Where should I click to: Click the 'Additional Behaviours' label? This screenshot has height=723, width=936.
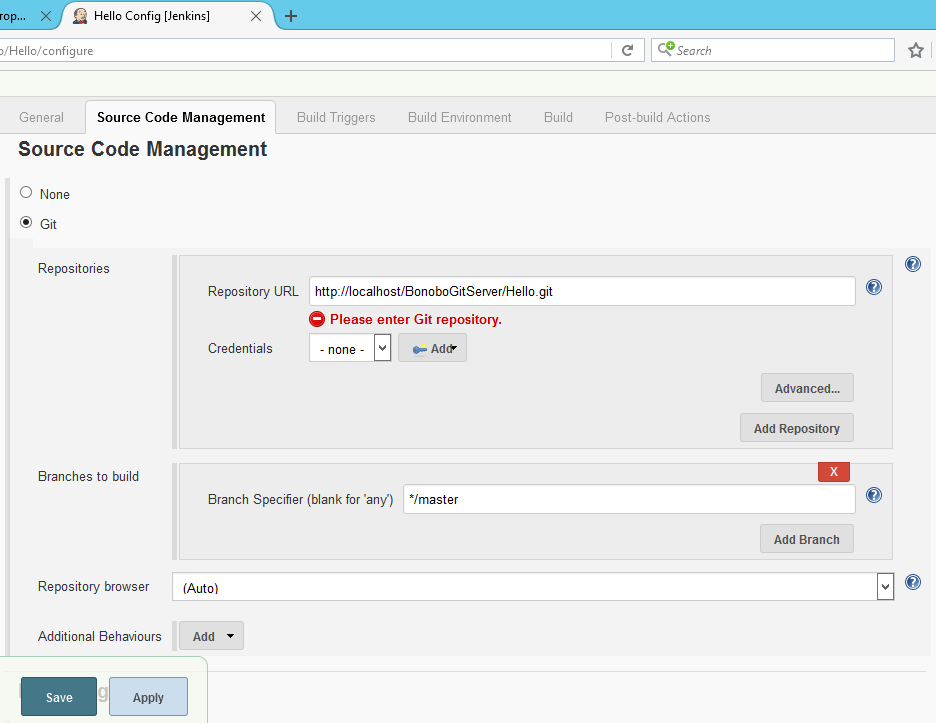pyautogui.click(x=100, y=636)
